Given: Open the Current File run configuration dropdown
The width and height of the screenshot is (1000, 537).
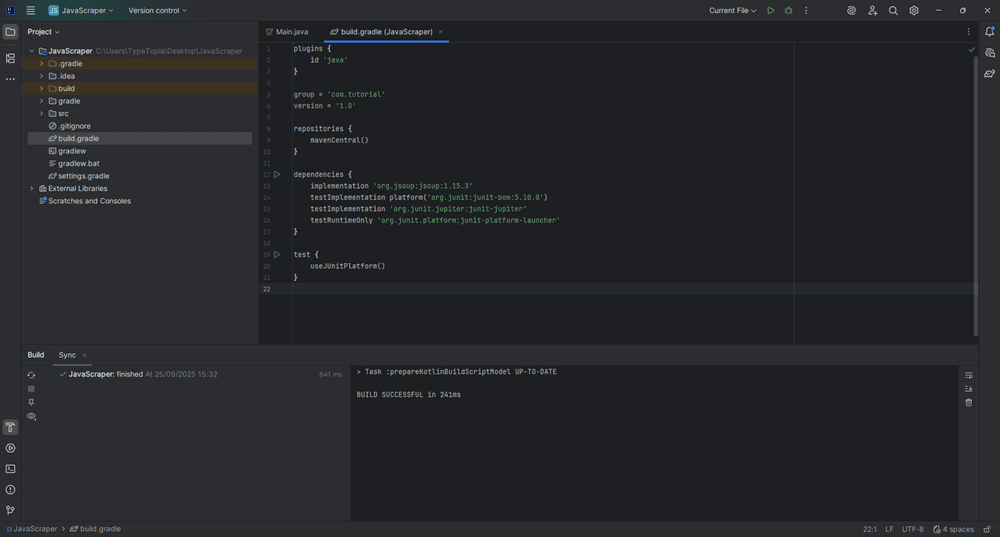Looking at the screenshot, I should tap(733, 11).
